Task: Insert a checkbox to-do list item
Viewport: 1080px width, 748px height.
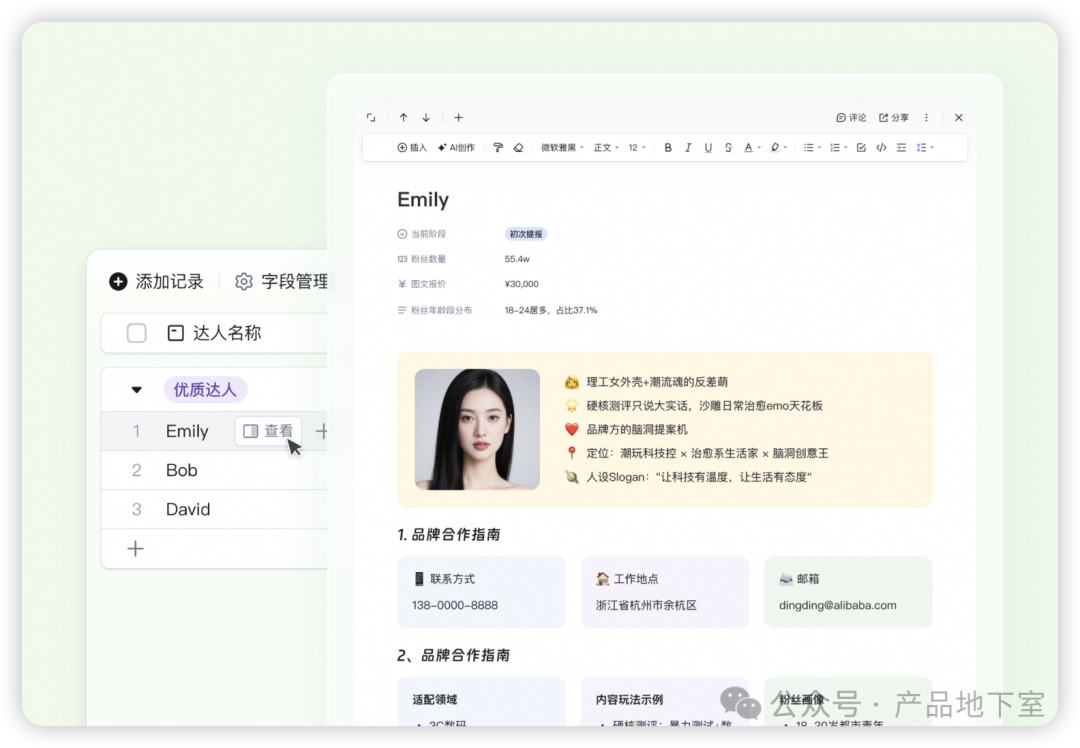Action: 861,148
